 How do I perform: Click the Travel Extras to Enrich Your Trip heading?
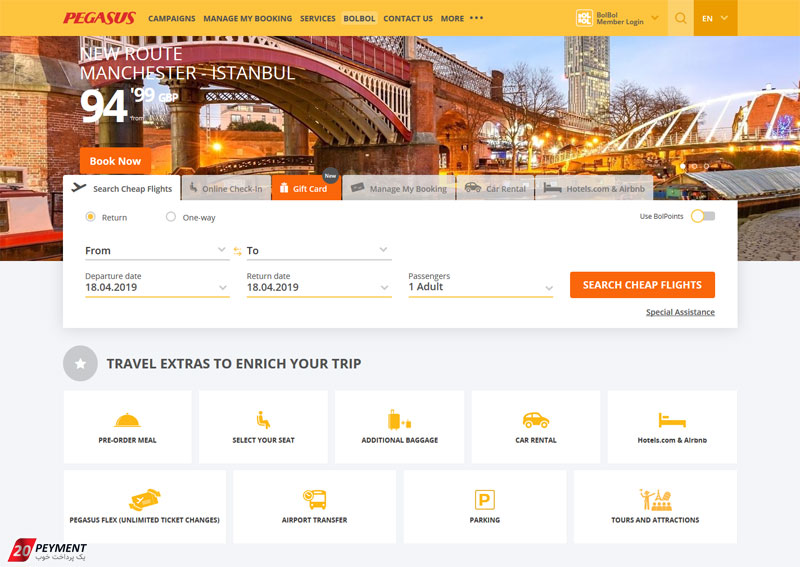234,363
